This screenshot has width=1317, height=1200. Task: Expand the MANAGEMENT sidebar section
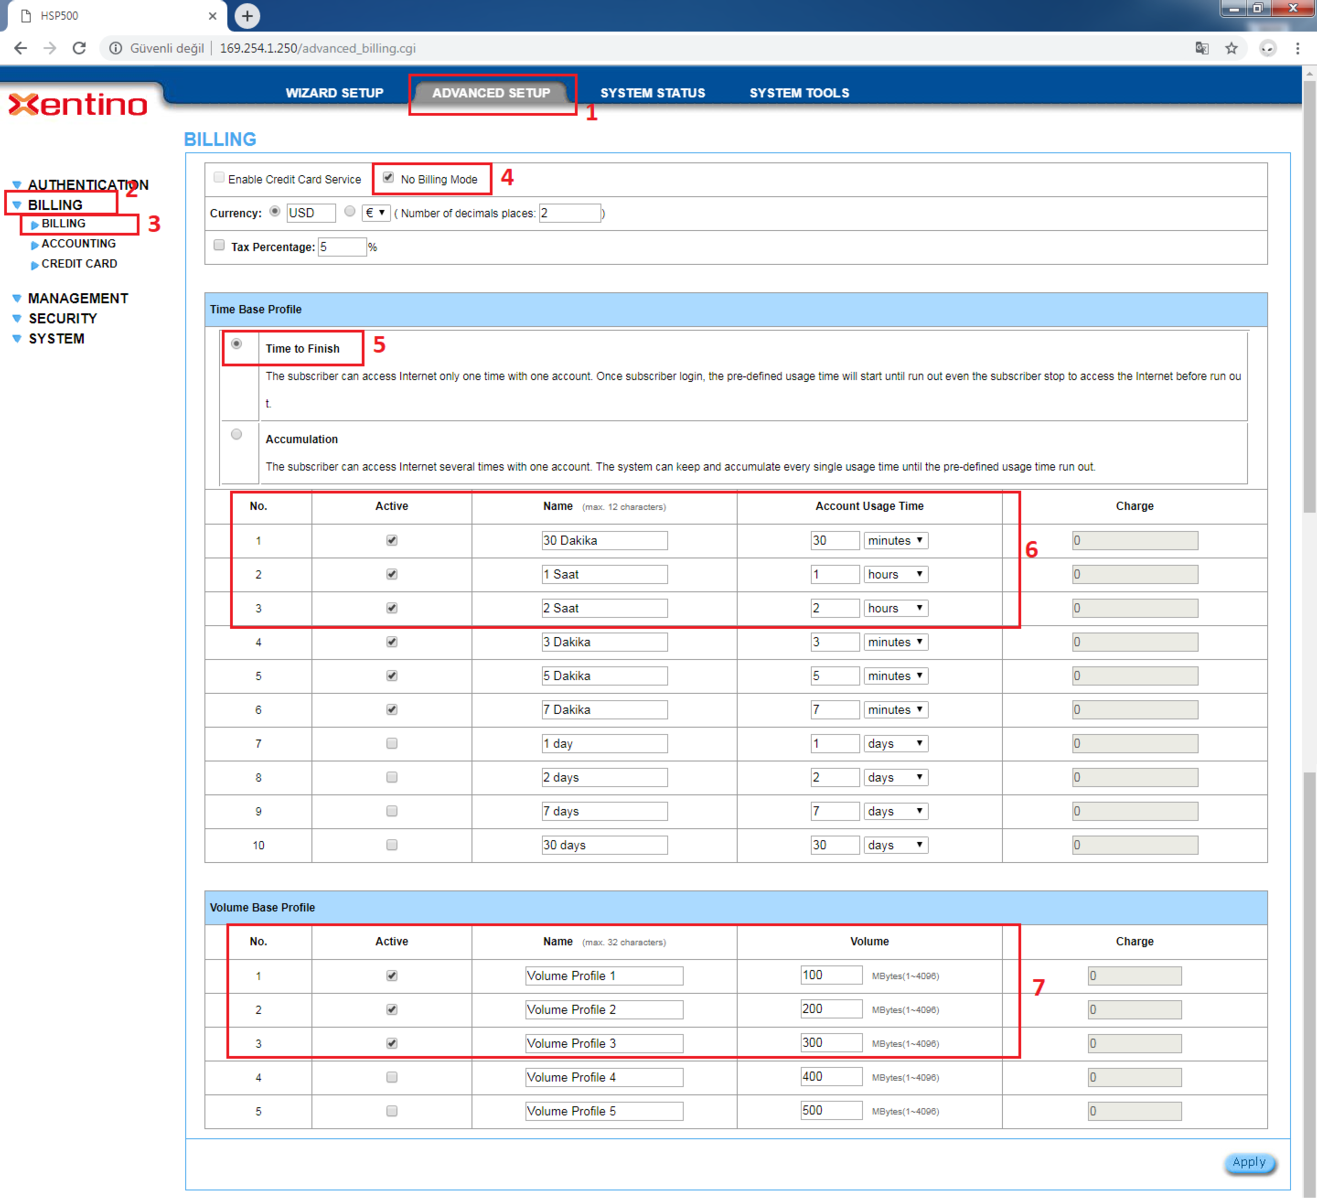[77, 298]
